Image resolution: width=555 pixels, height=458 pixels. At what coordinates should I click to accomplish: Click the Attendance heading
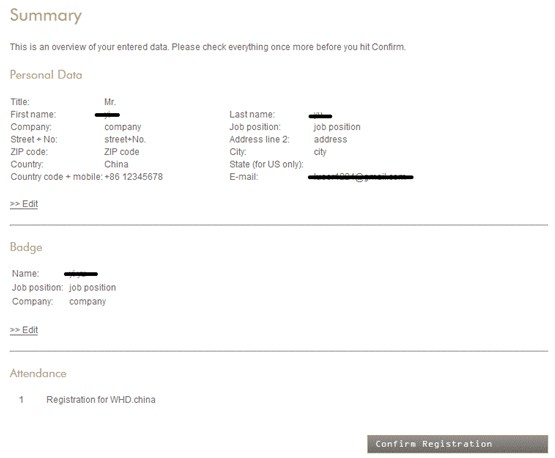point(38,373)
